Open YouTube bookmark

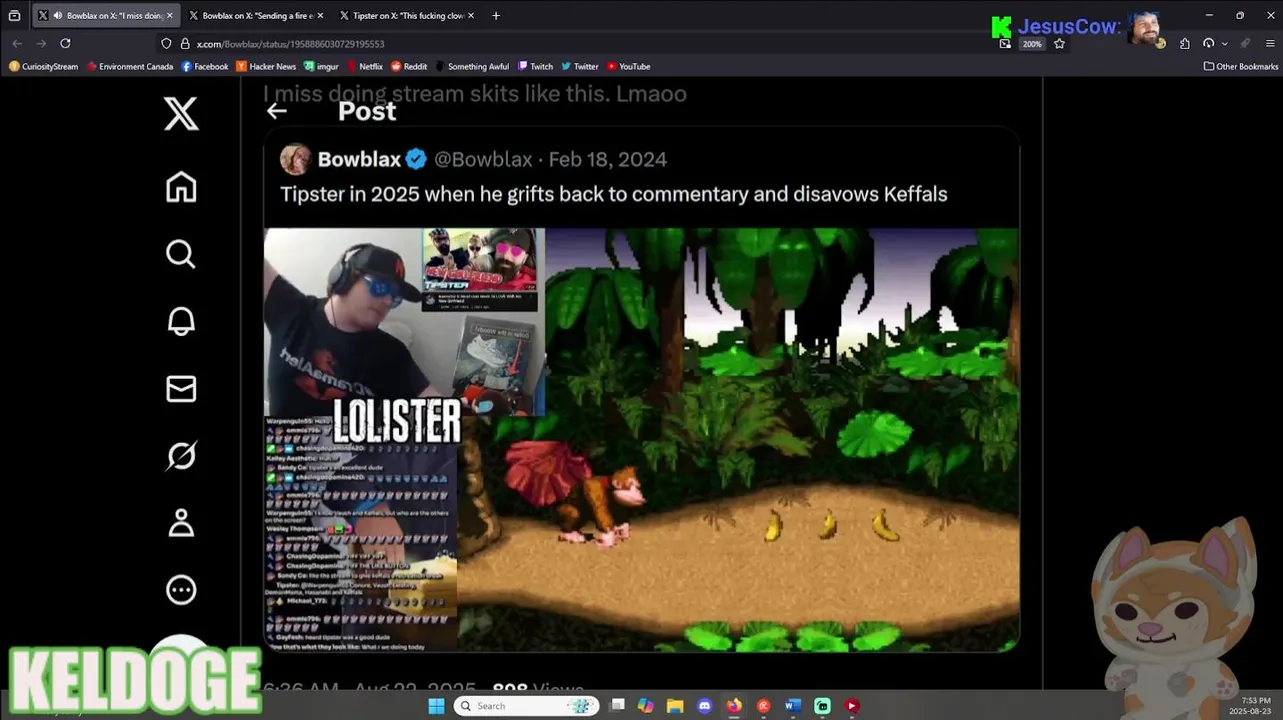click(628, 67)
